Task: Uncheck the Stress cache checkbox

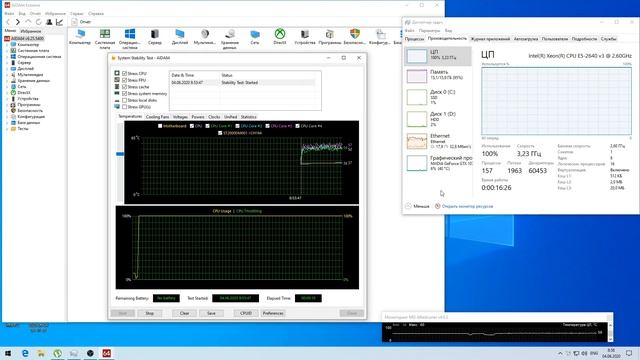Action: click(x=124, y=87)
